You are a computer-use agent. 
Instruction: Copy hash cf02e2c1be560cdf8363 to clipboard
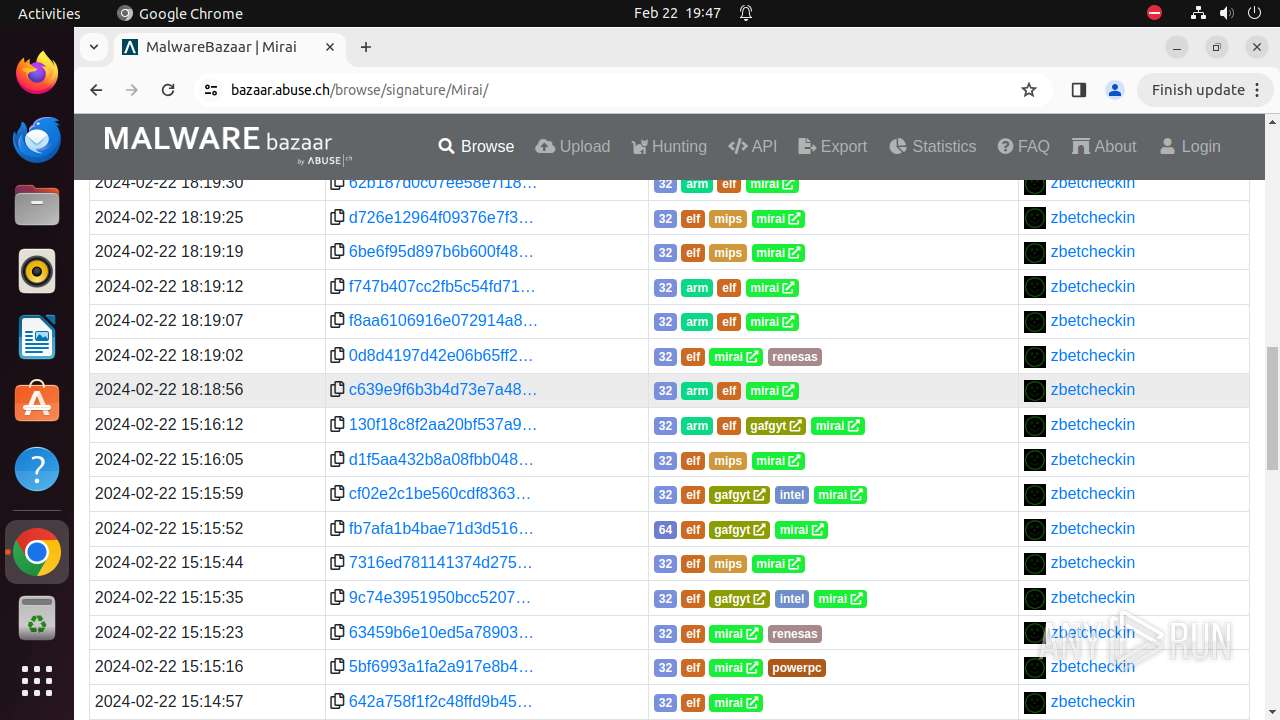337,494
